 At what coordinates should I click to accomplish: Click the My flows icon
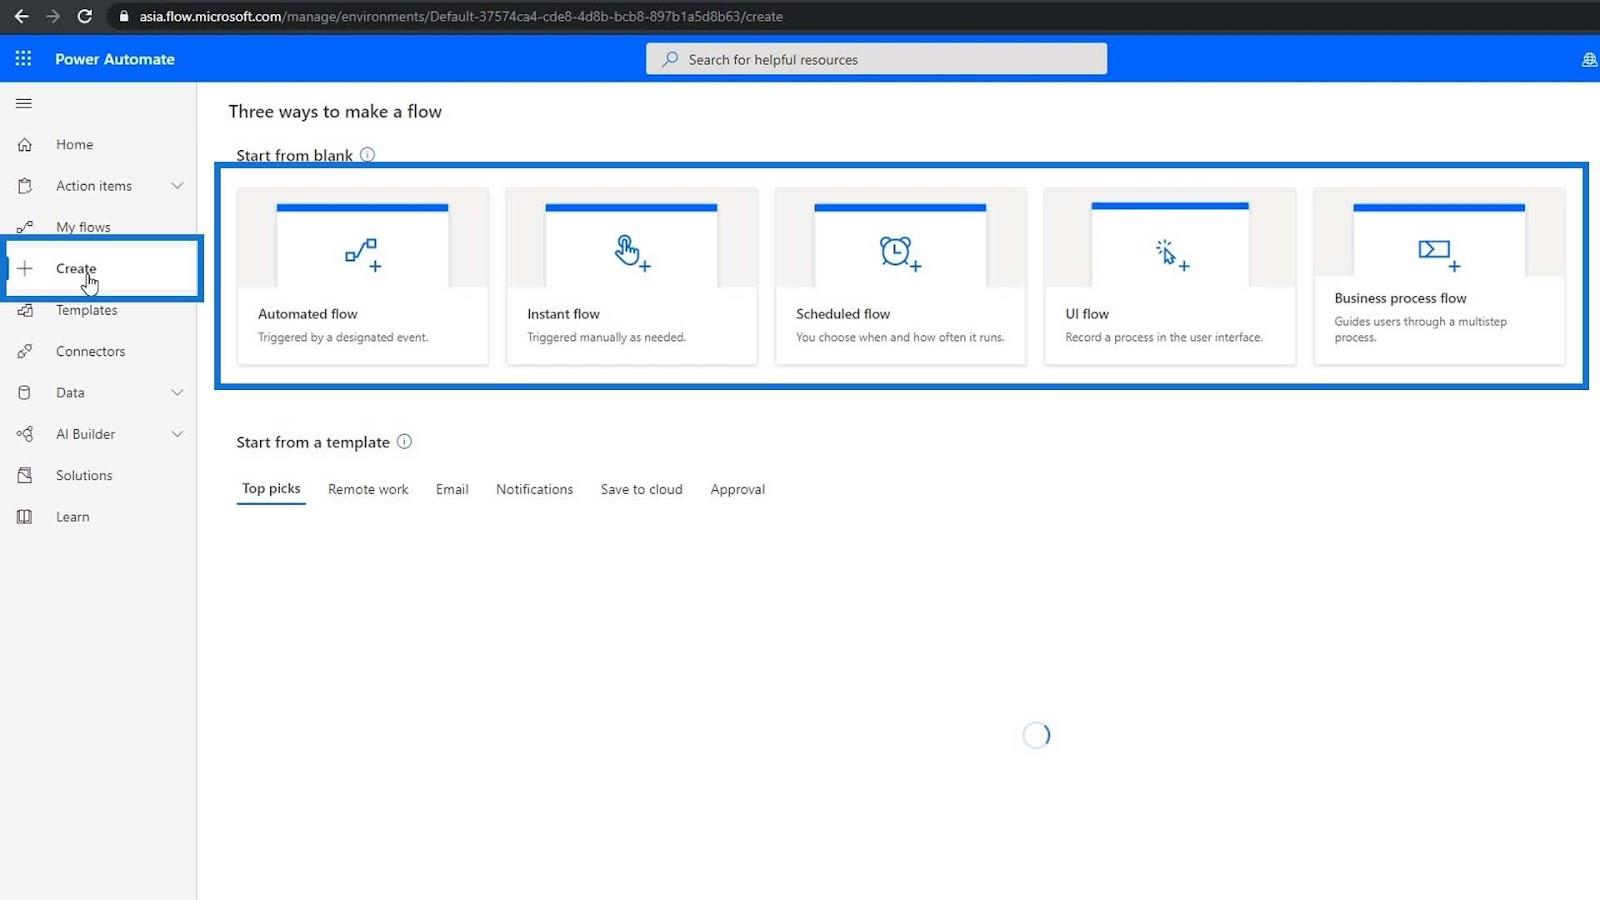[x=25, y=227]
